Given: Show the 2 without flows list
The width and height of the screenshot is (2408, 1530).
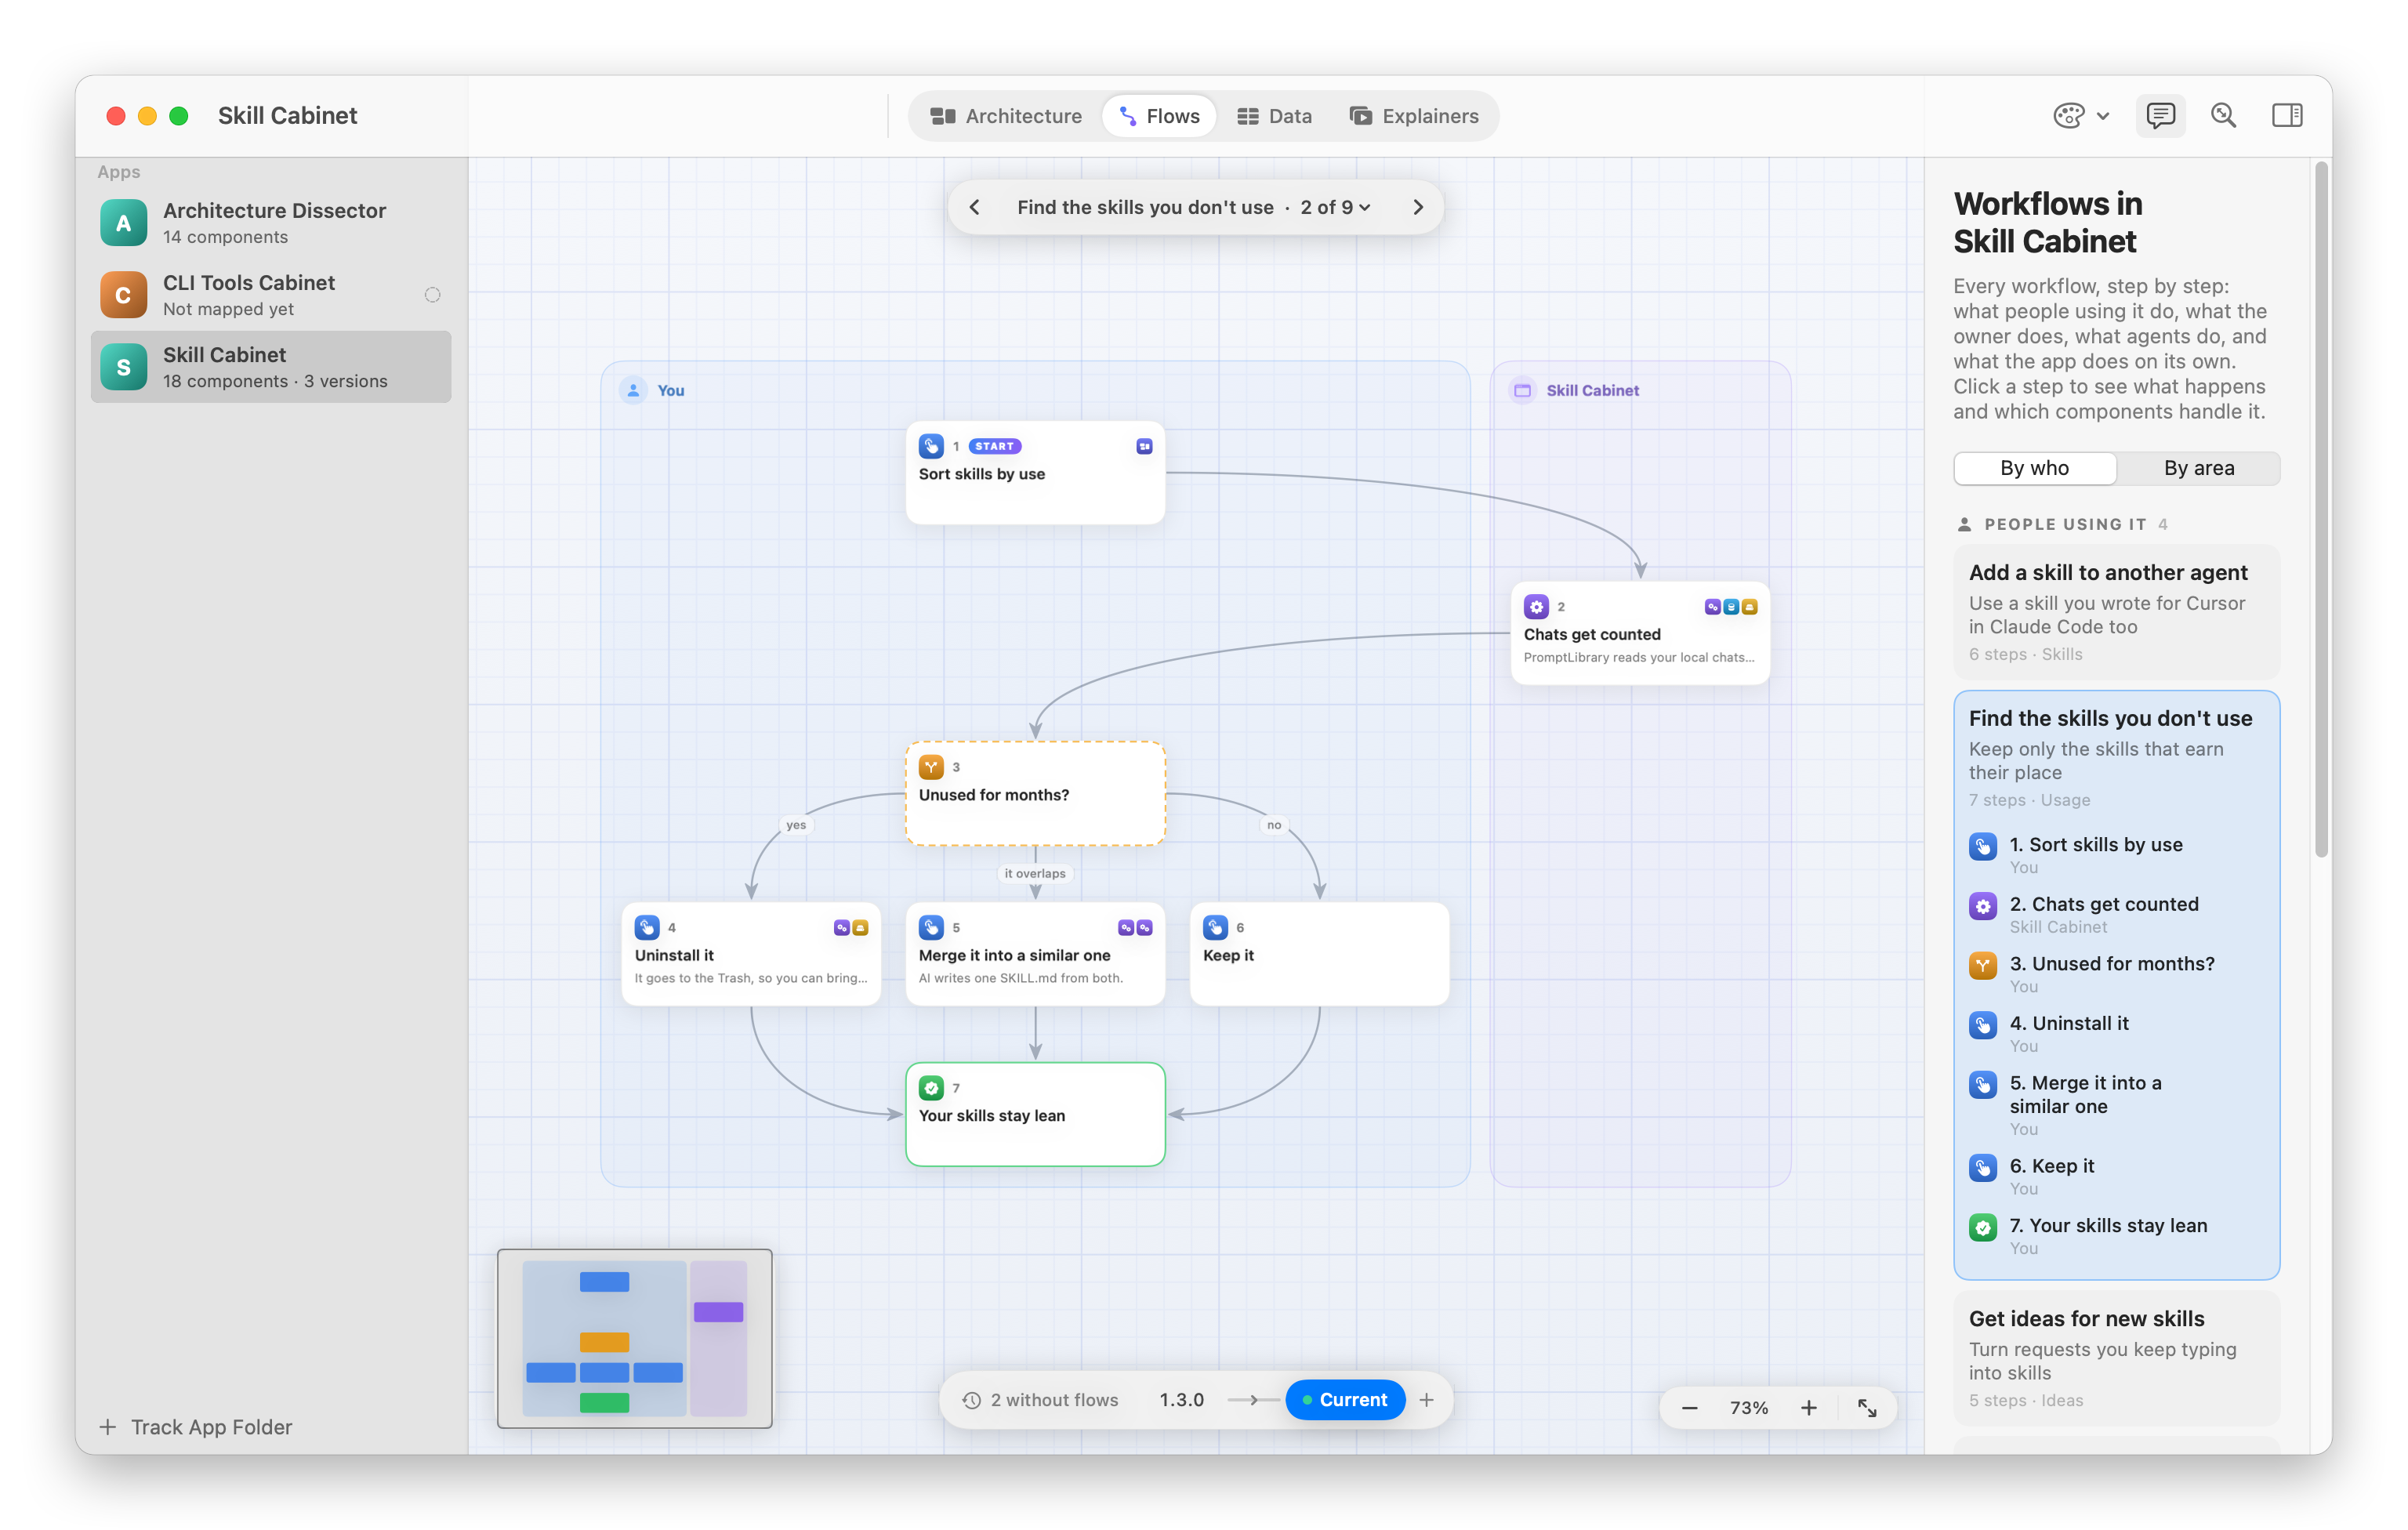Looking at the screenshot, I should 1040,1400.
